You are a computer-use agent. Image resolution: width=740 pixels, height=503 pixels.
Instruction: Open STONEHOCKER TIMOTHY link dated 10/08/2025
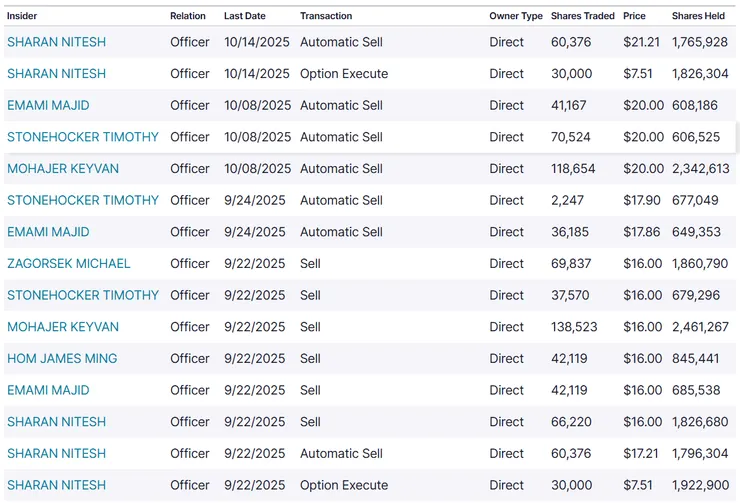click(x=83, y=137)
